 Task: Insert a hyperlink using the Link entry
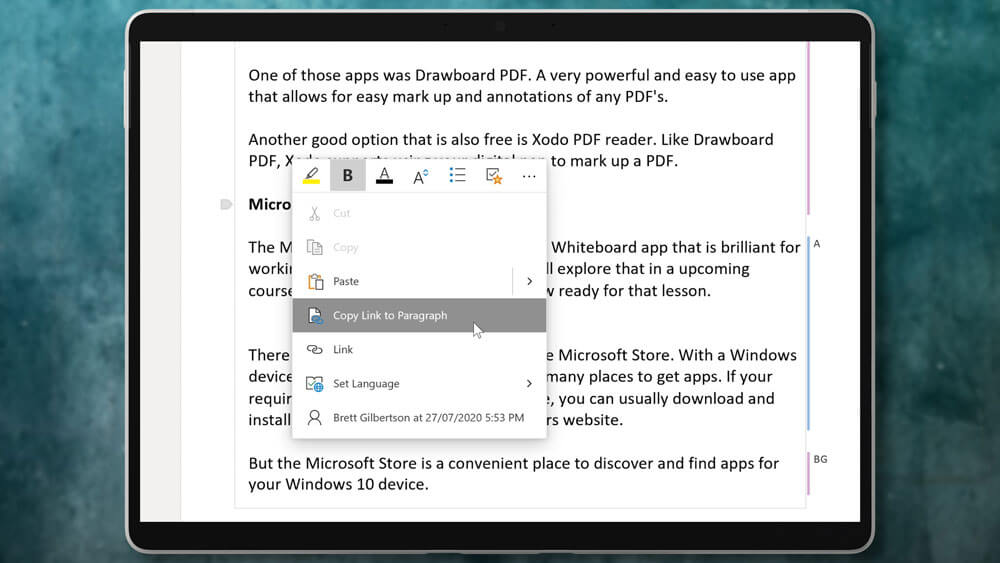(x=343, y=350)
